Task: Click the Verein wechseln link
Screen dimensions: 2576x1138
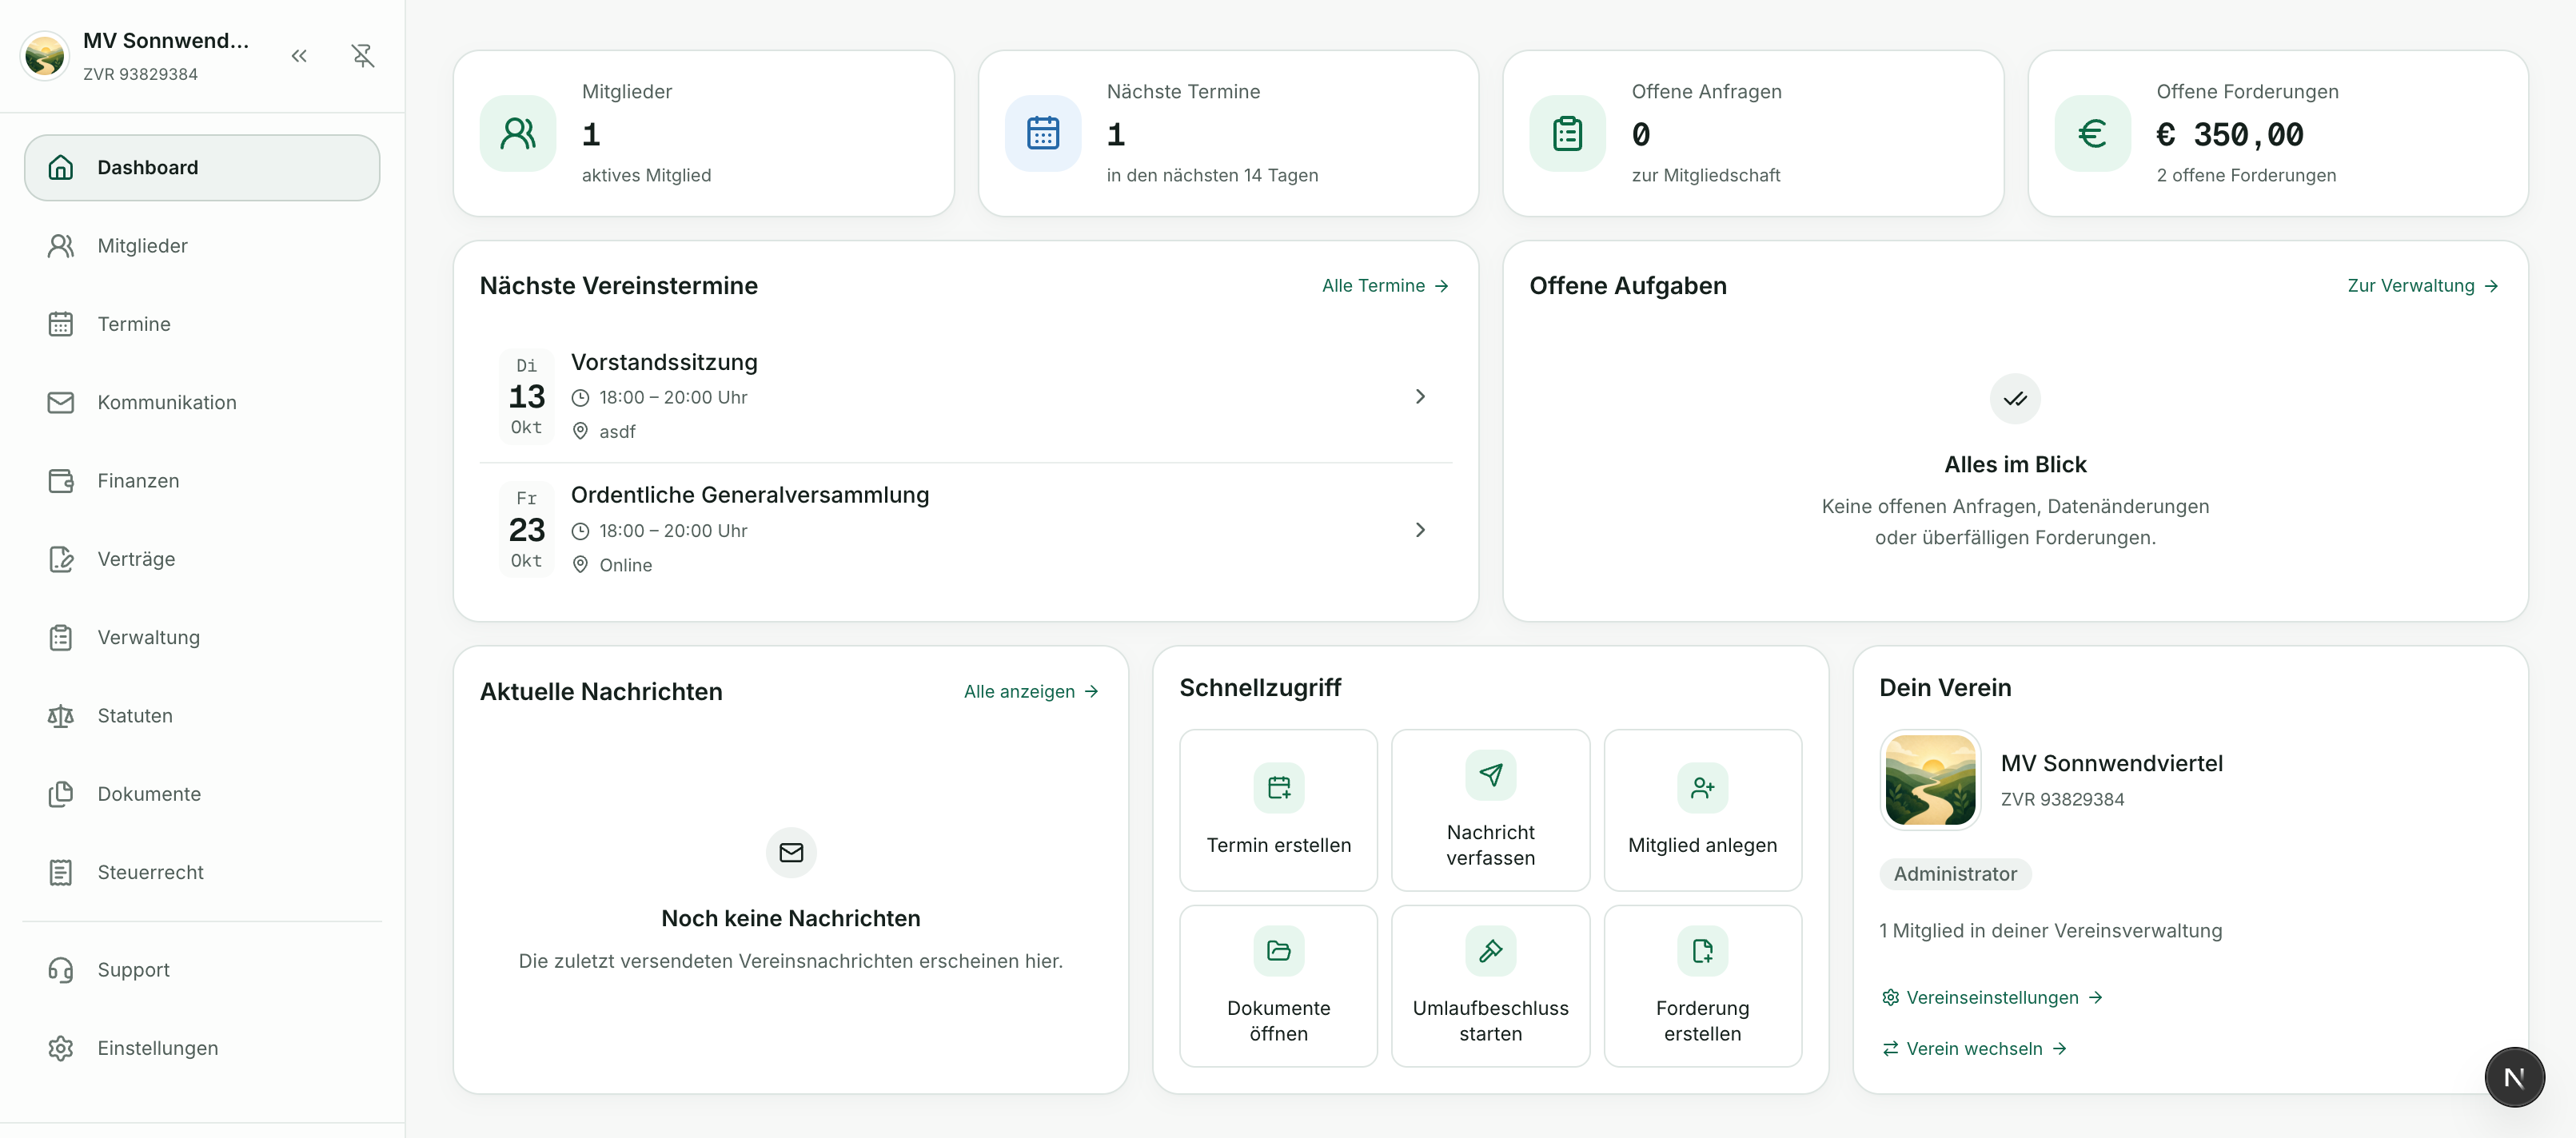Action: [x=1974, y=1049]
